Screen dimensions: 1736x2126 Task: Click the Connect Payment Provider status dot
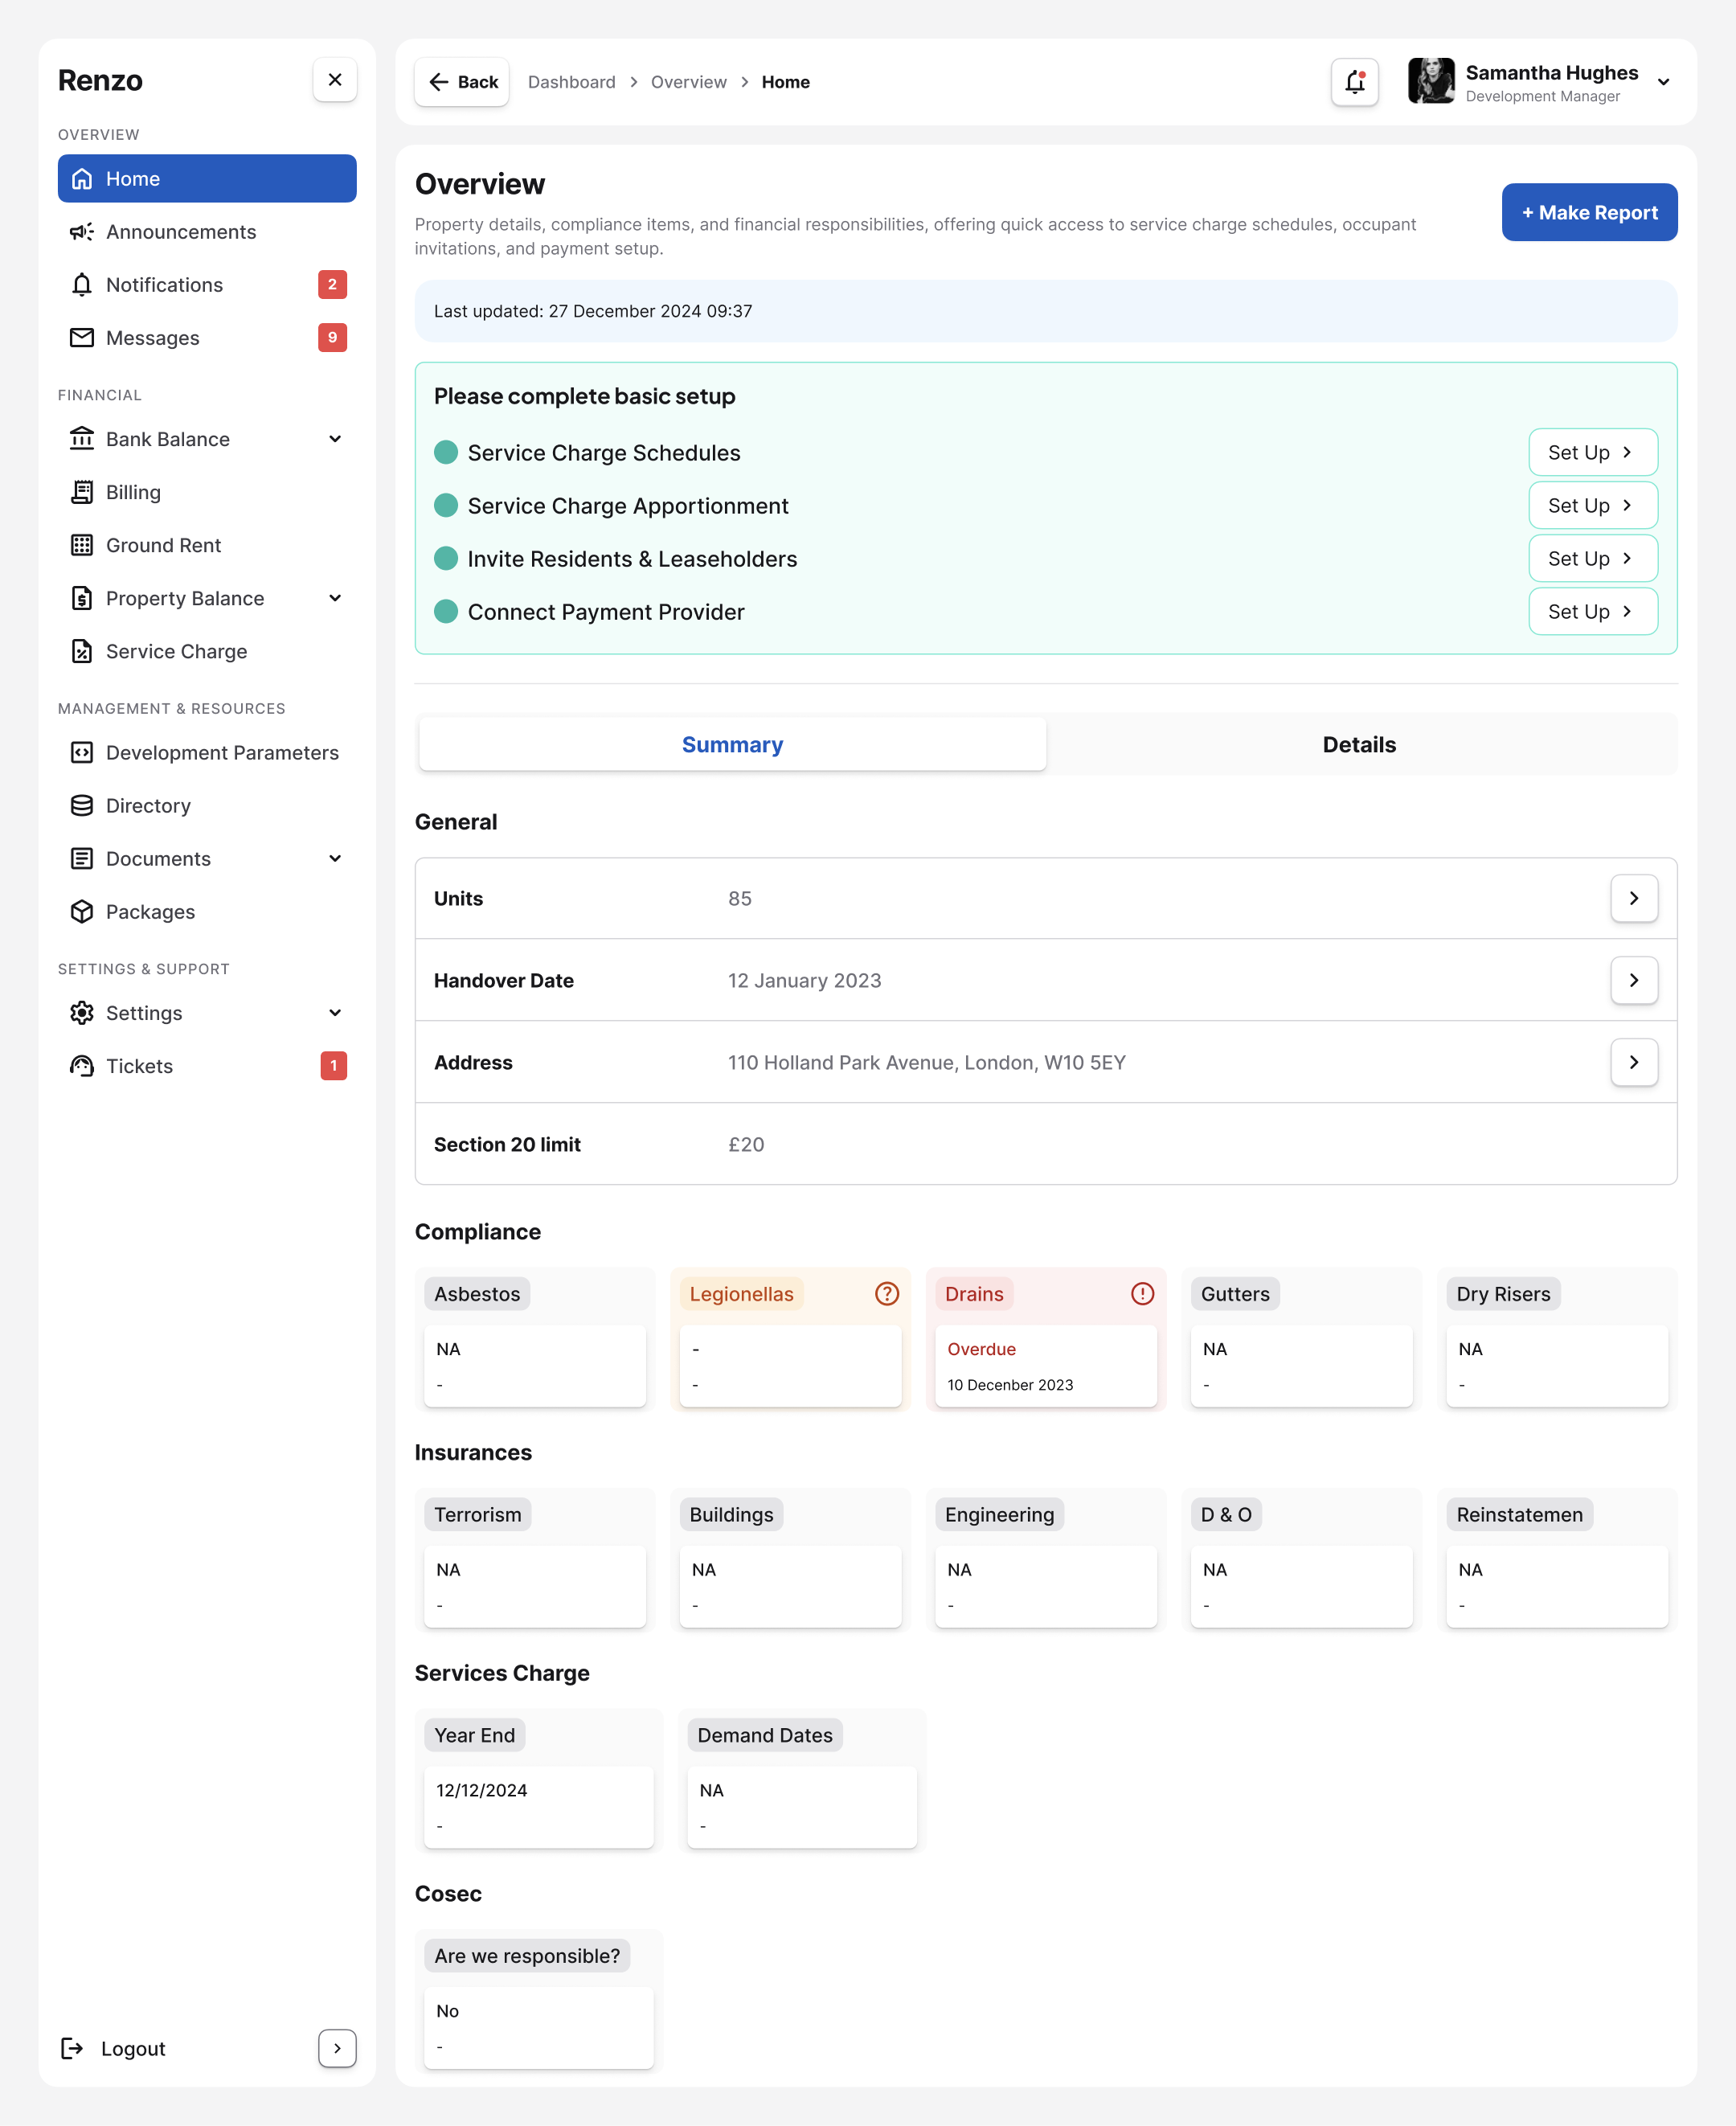[446, 611]
